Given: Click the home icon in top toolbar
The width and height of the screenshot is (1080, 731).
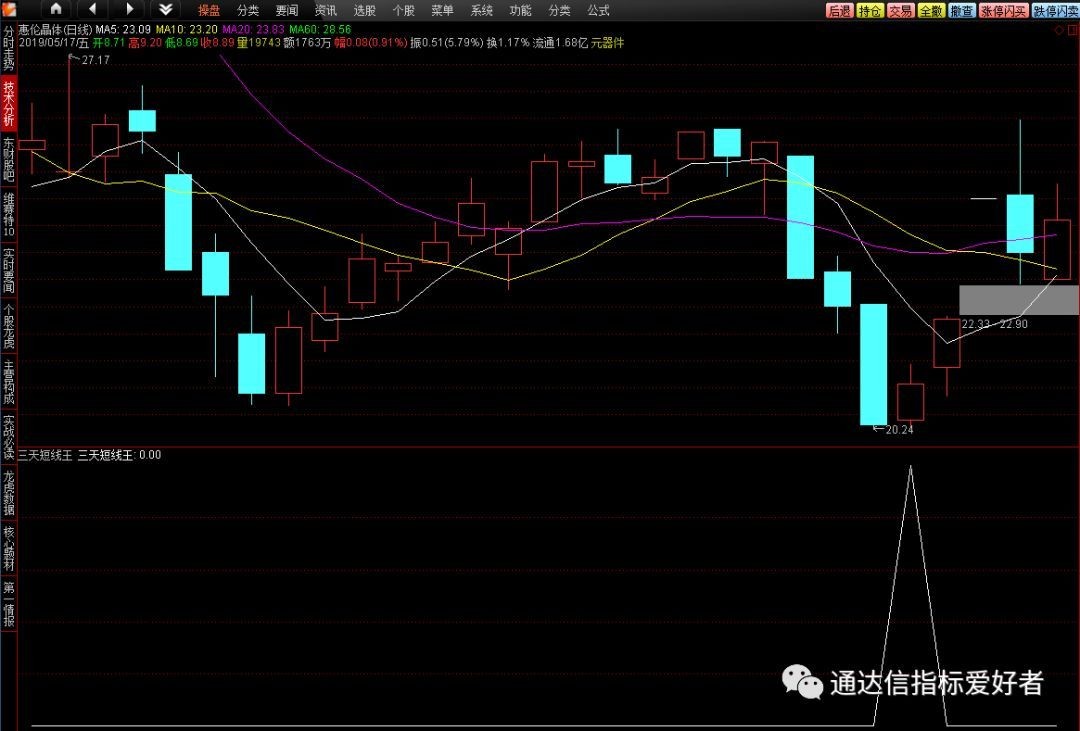Looking at the screenshot, I should [56, 9].
